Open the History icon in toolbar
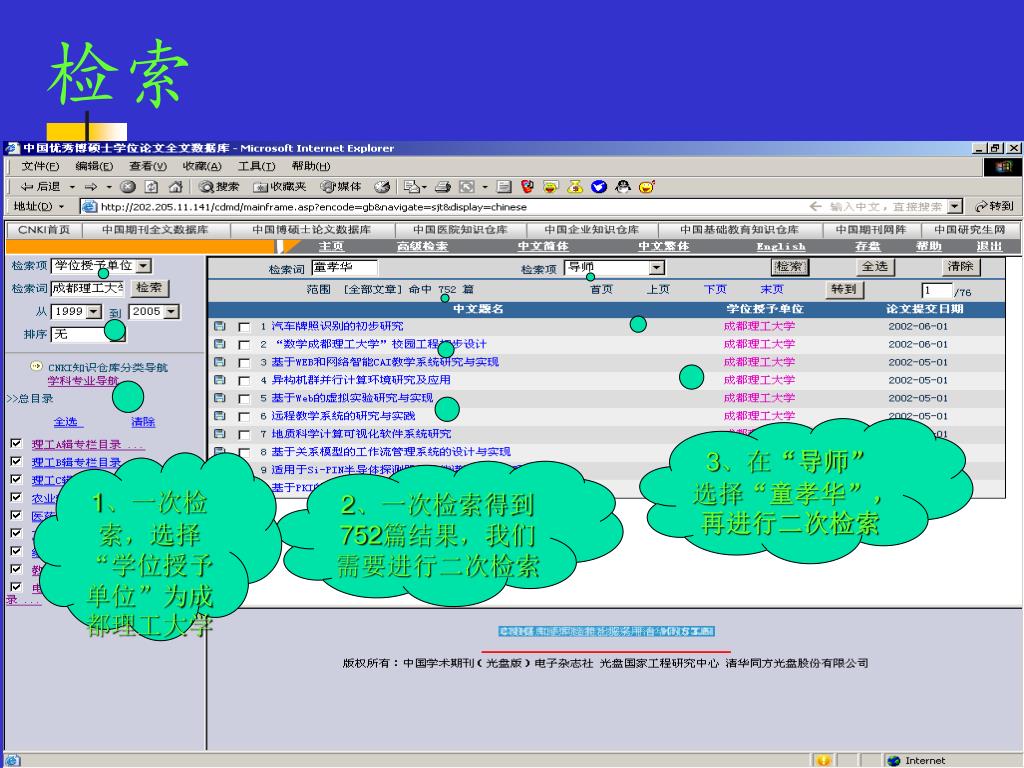The width and height of the screenshot is (1024, 768). [382, 187]
